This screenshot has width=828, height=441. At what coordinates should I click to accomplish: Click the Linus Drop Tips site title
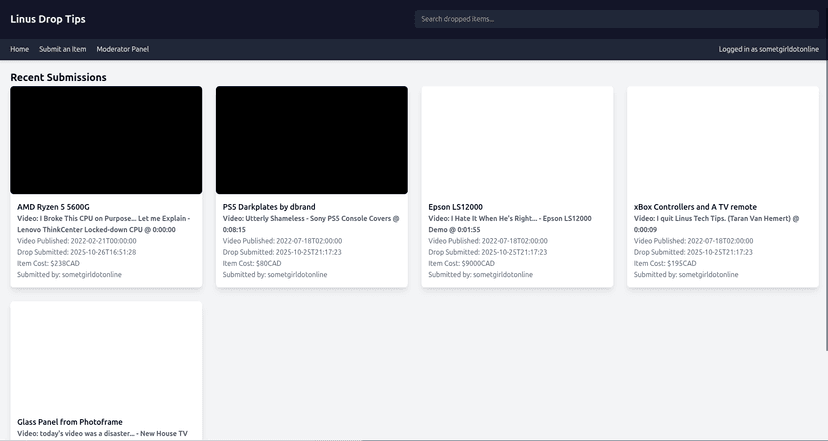coord(51,19)
